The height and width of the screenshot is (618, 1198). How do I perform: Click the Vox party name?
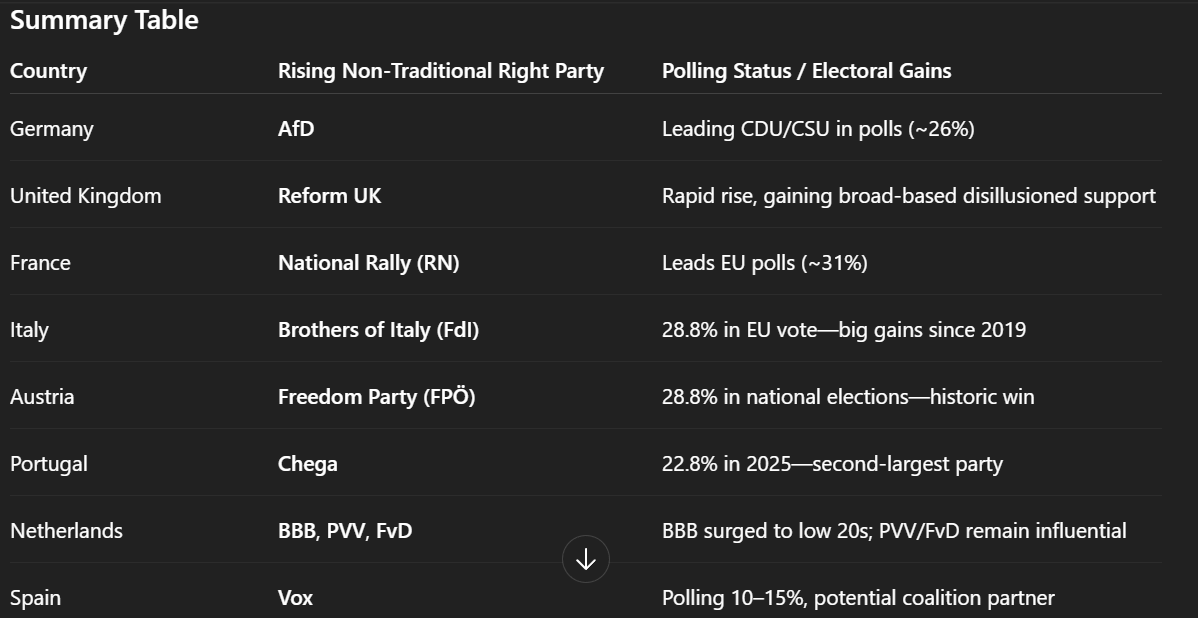click(295, 598)
